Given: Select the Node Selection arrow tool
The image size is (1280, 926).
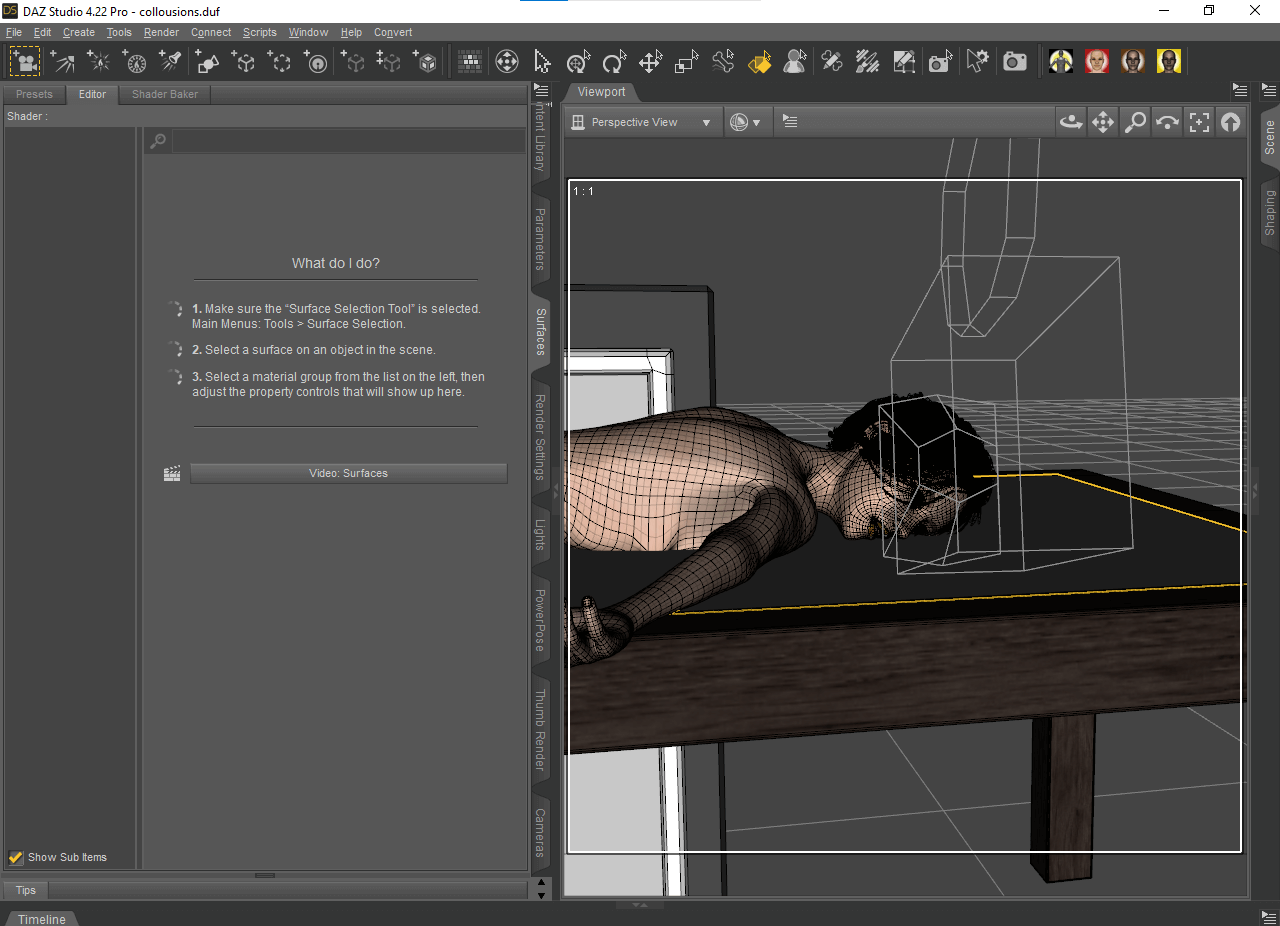Looking at the screenshot, I should tap(542, 62).
